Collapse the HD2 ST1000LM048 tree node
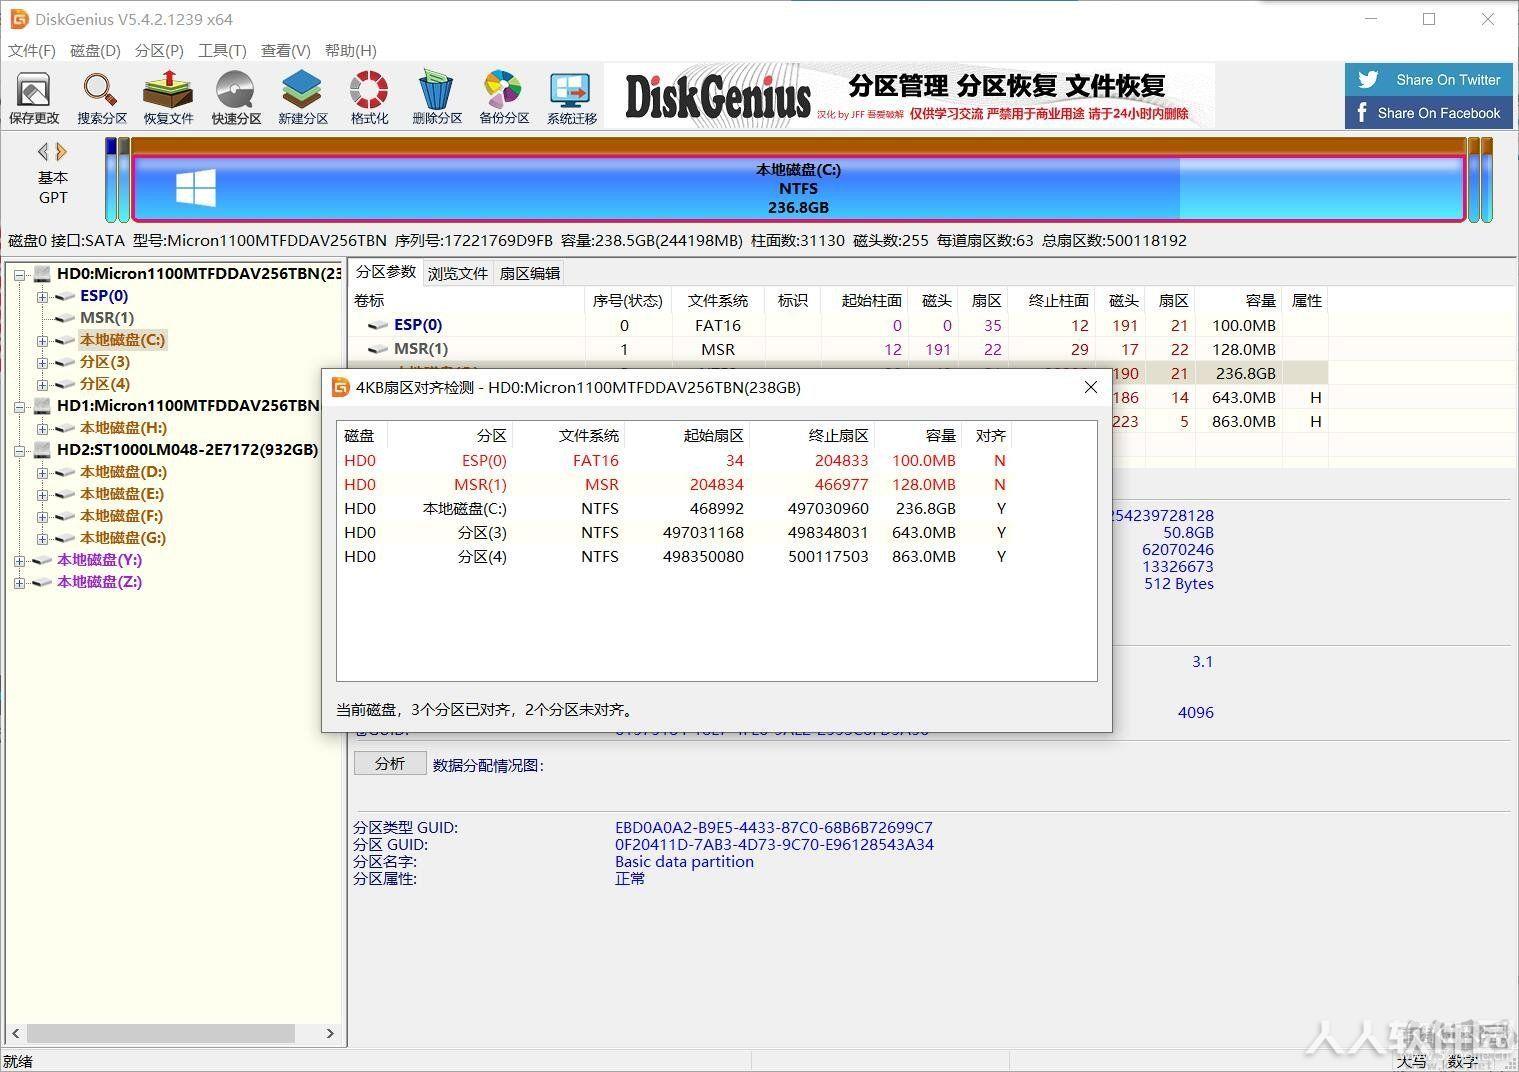1519x1072 pixels. click(x=19, y=450)
